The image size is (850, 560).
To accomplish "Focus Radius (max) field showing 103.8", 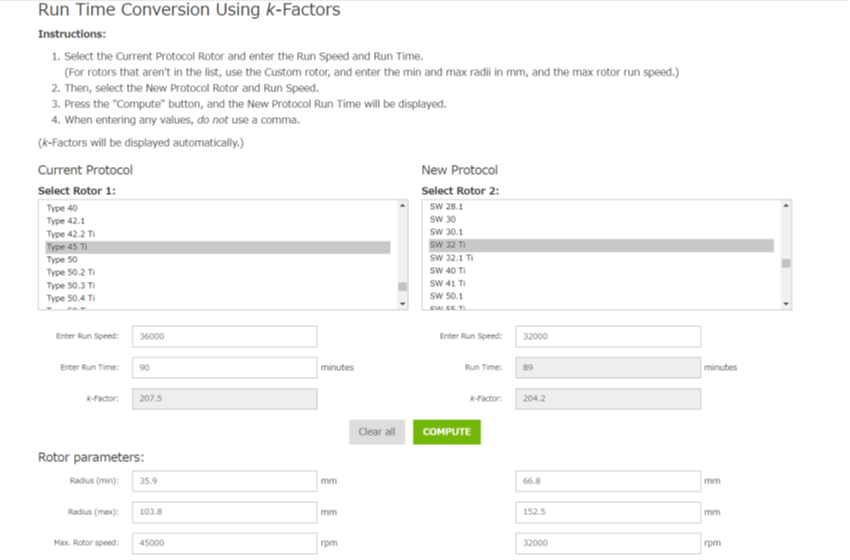I will [224, 512].
